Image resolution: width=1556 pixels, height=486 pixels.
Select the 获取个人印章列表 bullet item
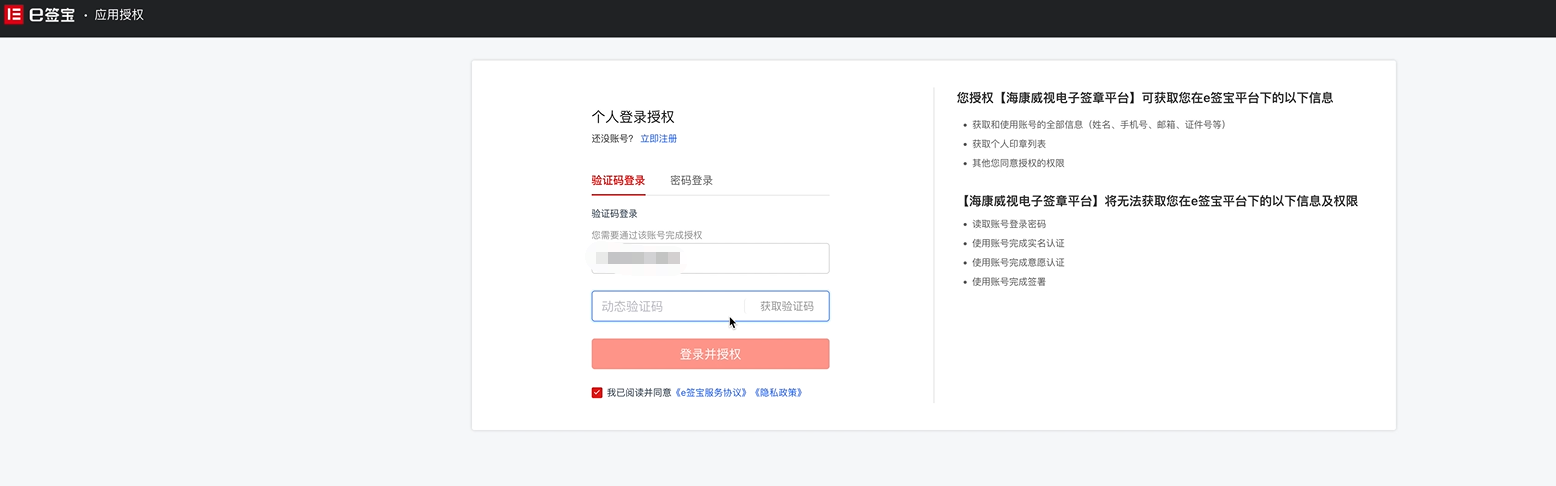(x=1008, y=144)
